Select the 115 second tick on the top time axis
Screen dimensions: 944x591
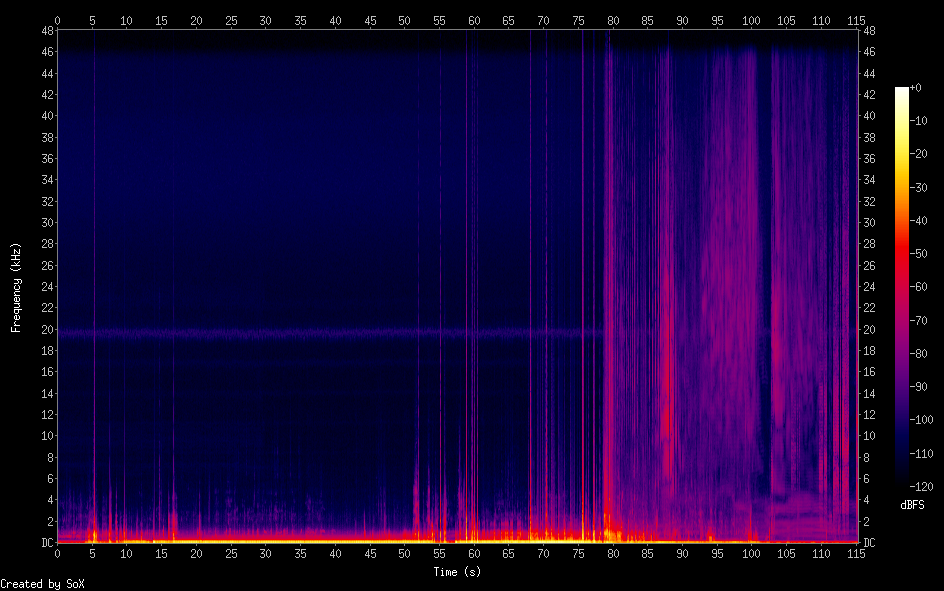tap(855, 20)
